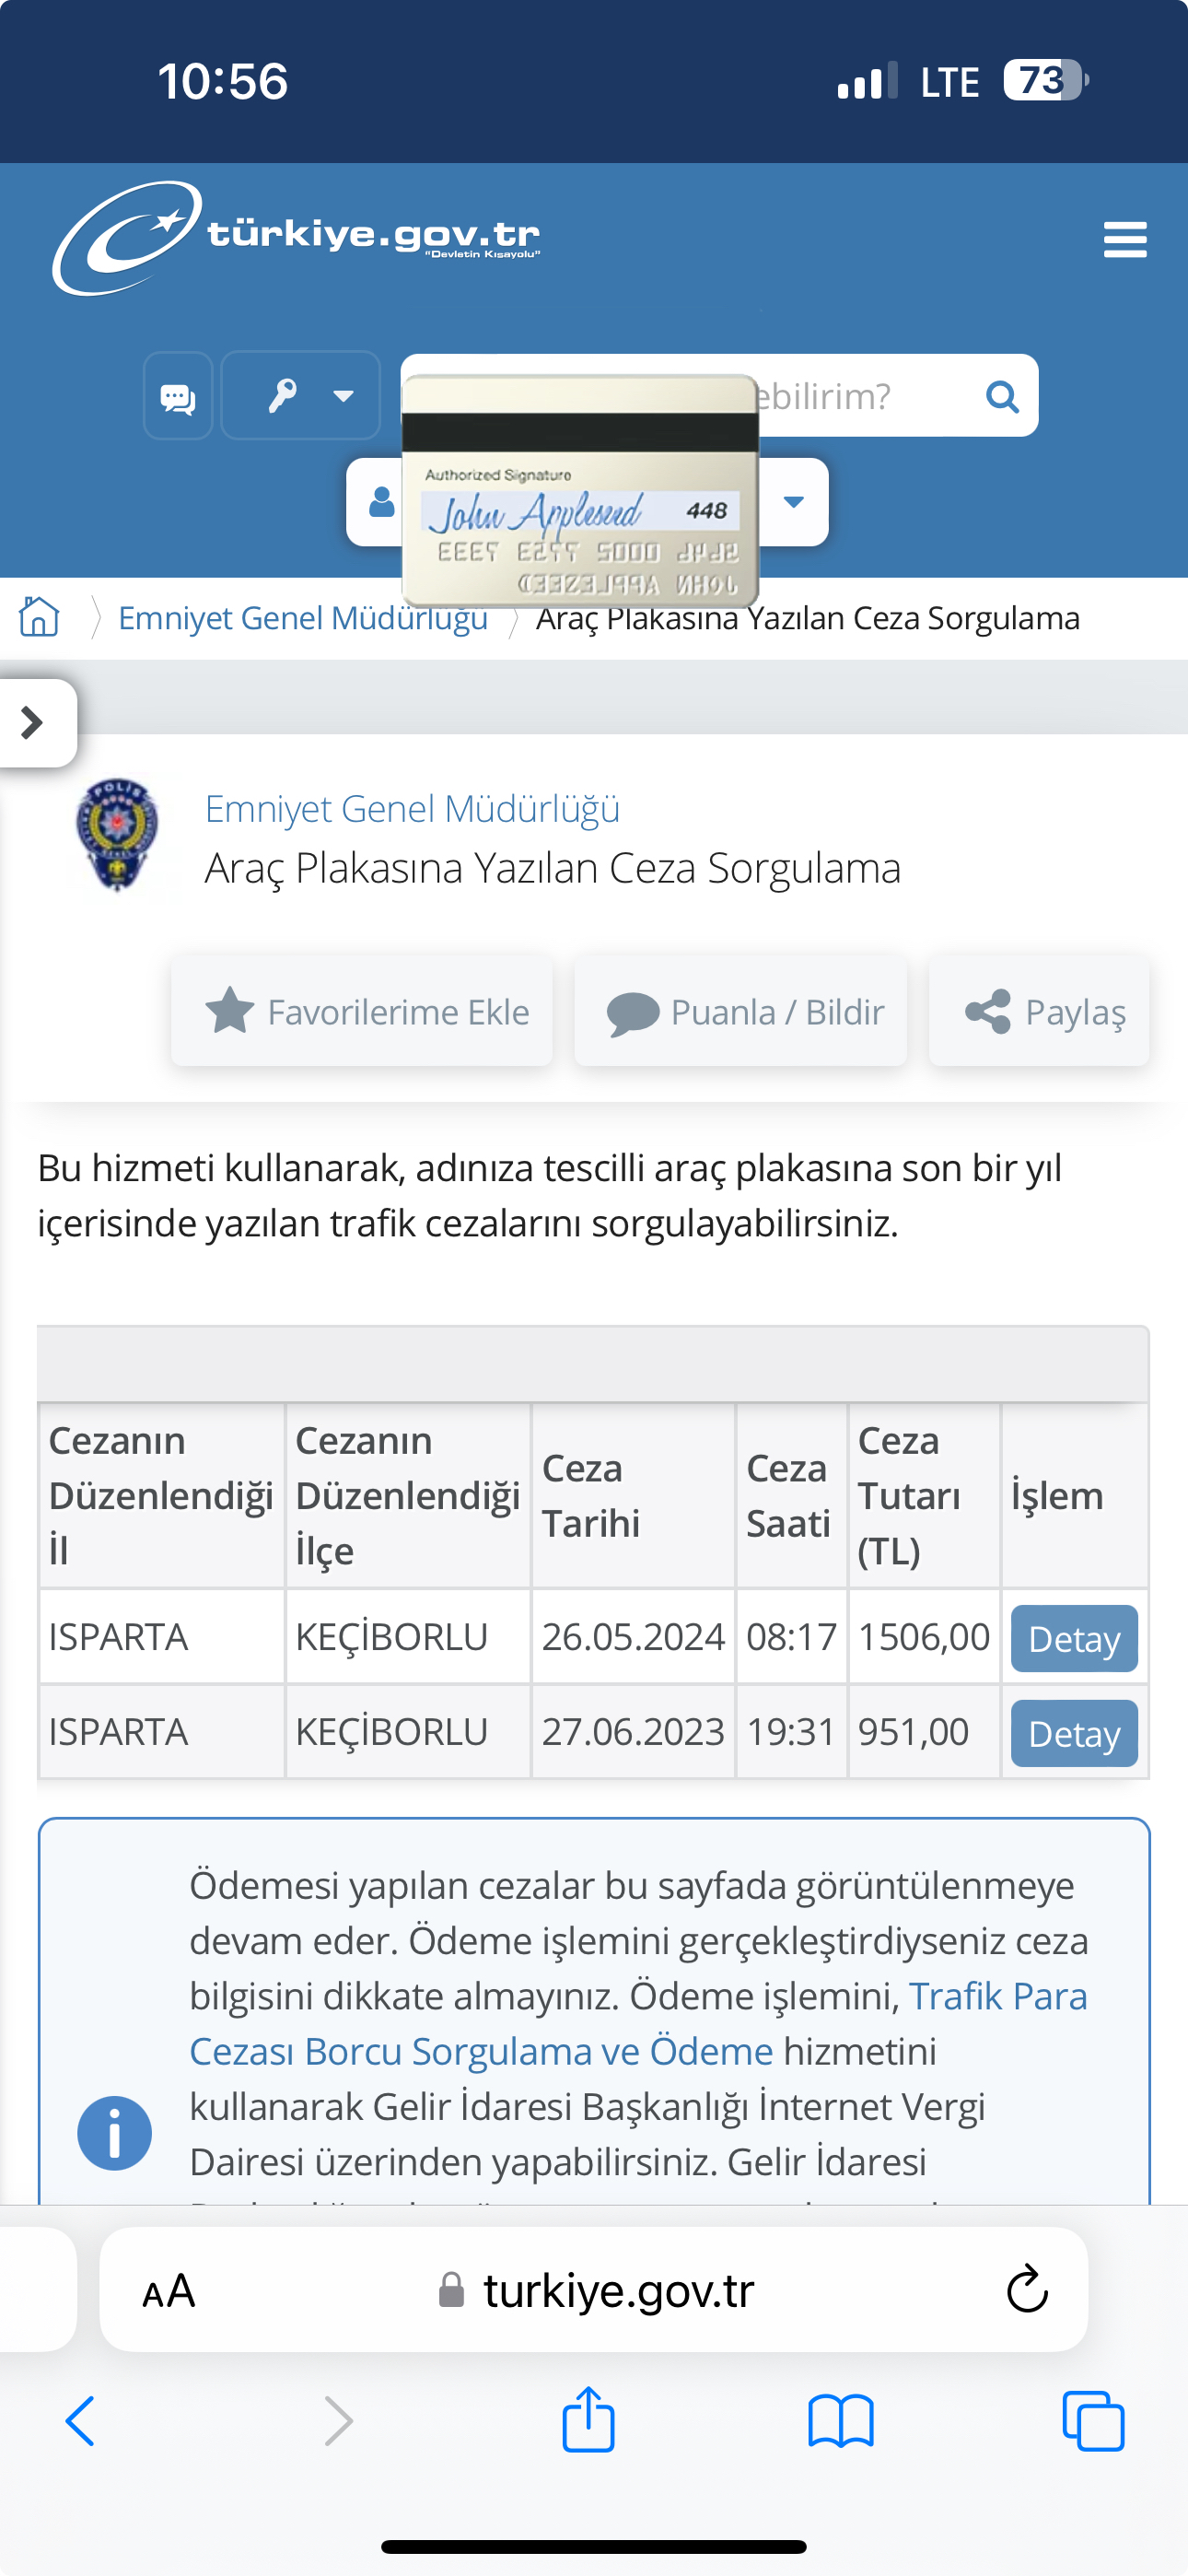Expand the user account dropdown arrow
1188x2576 pixels.
(793, 502)
